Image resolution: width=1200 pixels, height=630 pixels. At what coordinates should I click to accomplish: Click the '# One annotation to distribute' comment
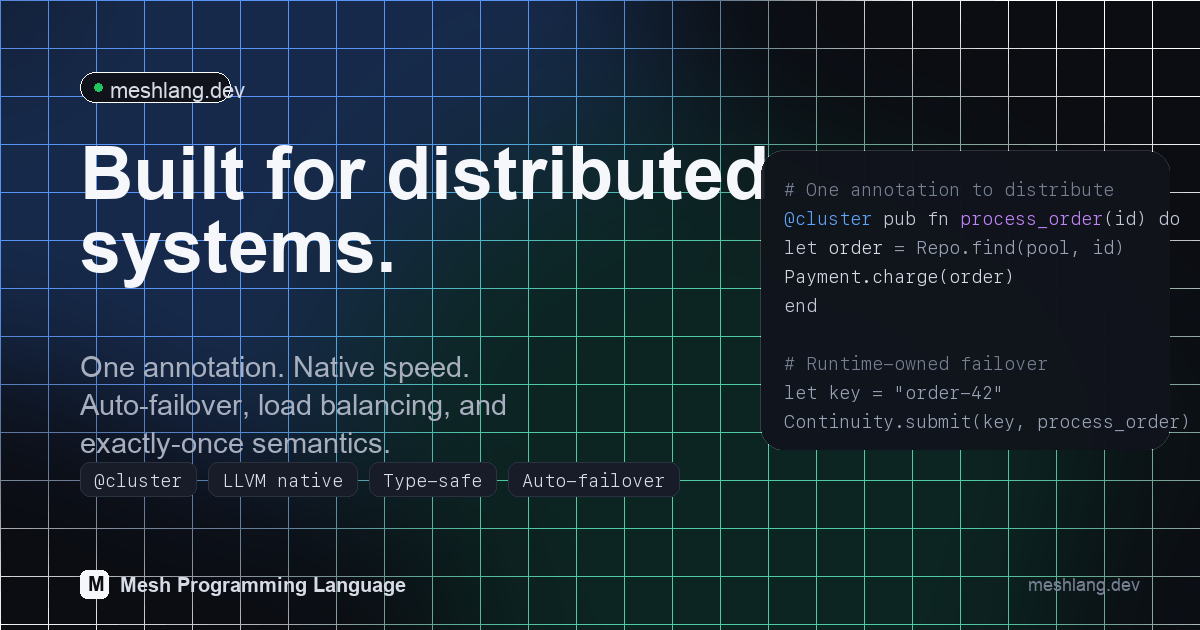point(948,190)
